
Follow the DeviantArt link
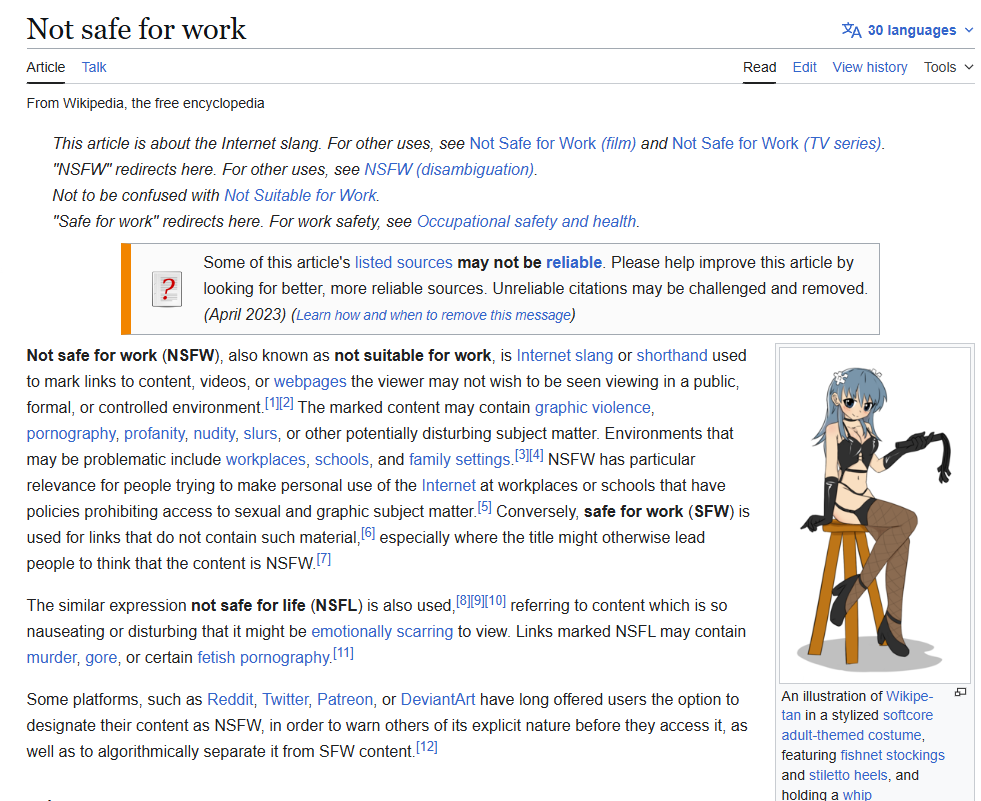pos(437,700)
